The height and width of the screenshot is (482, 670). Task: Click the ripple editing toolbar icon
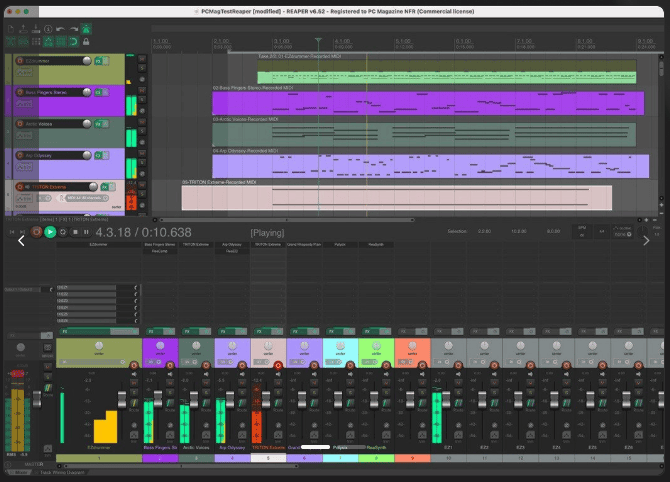[36, 41]
